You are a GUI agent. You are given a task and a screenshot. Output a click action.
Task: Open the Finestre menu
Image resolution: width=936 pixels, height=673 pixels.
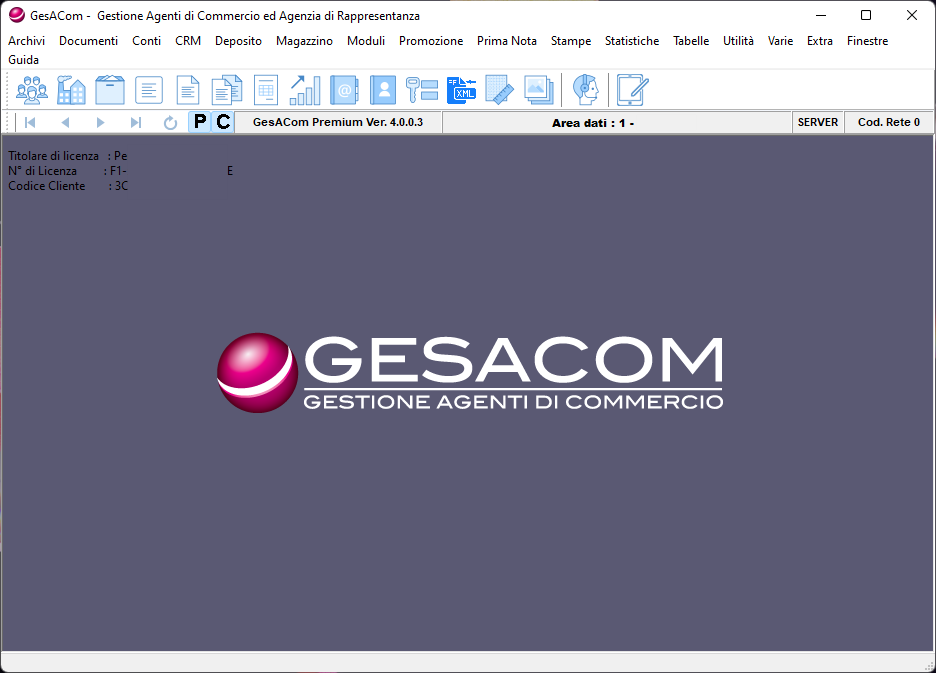click(867, 41)
